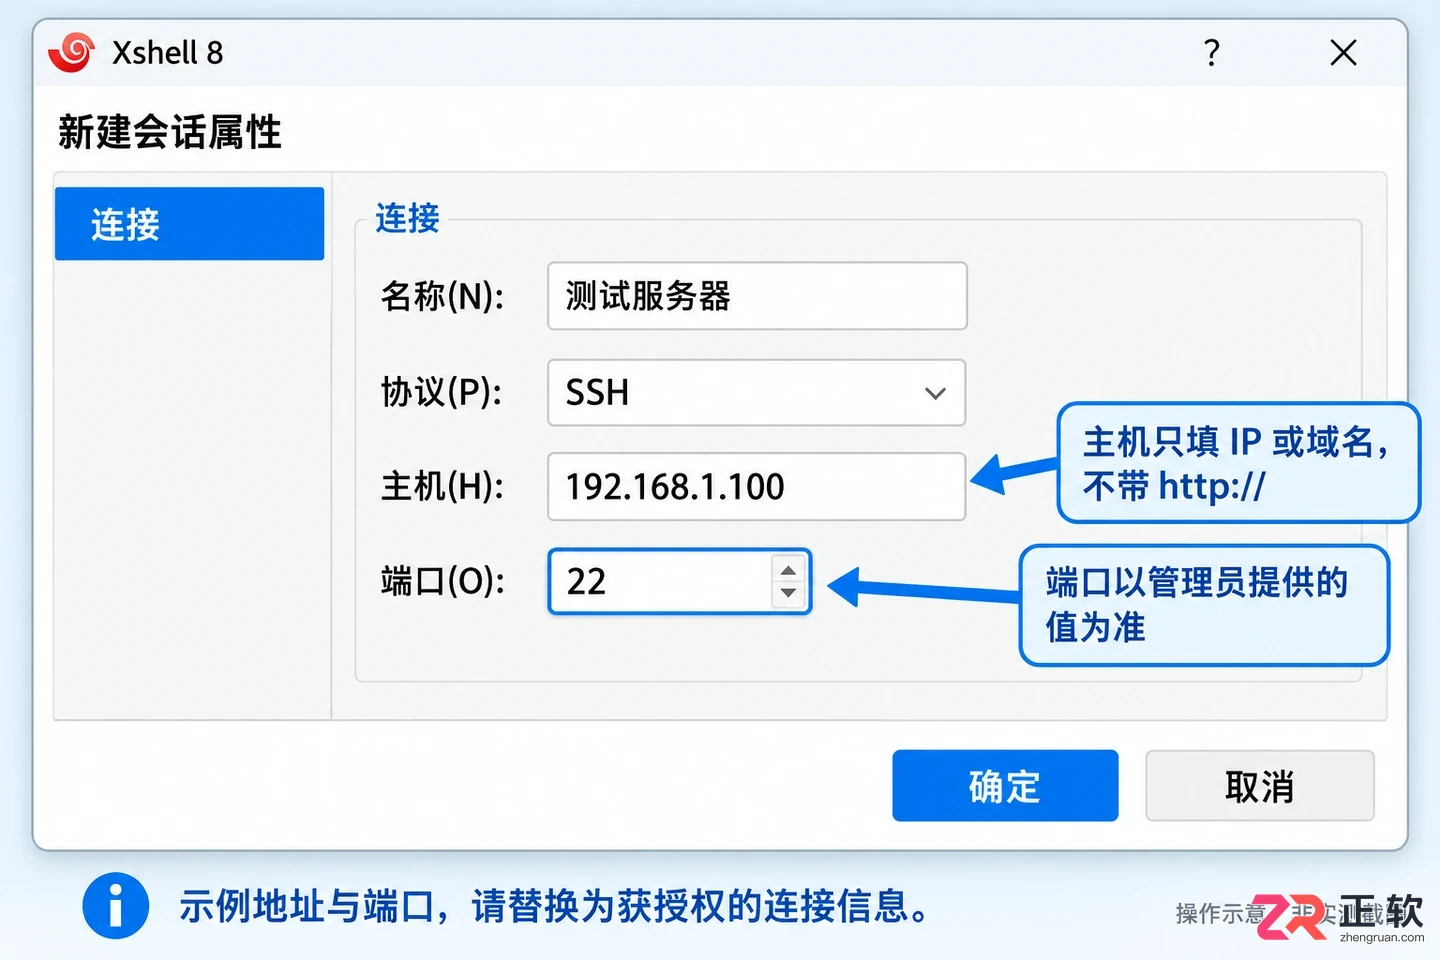The image size is (1440, 960).
Task: Confirm with the 确定 button
Action: click(1005, 786)
